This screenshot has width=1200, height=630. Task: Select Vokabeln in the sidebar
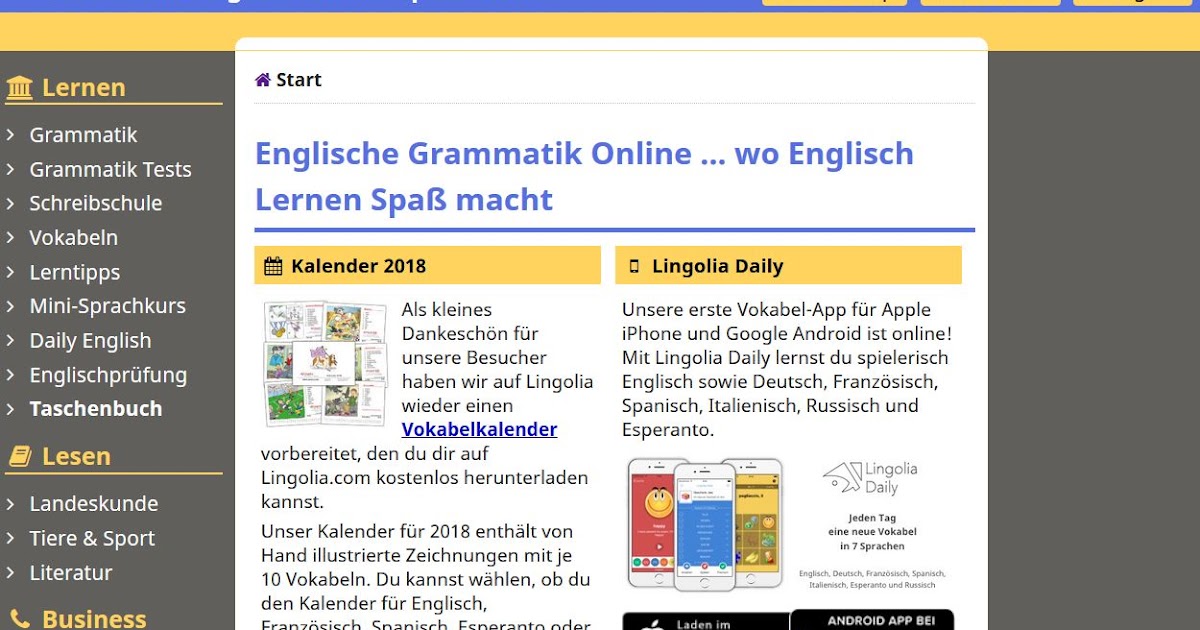pos(74,238)
